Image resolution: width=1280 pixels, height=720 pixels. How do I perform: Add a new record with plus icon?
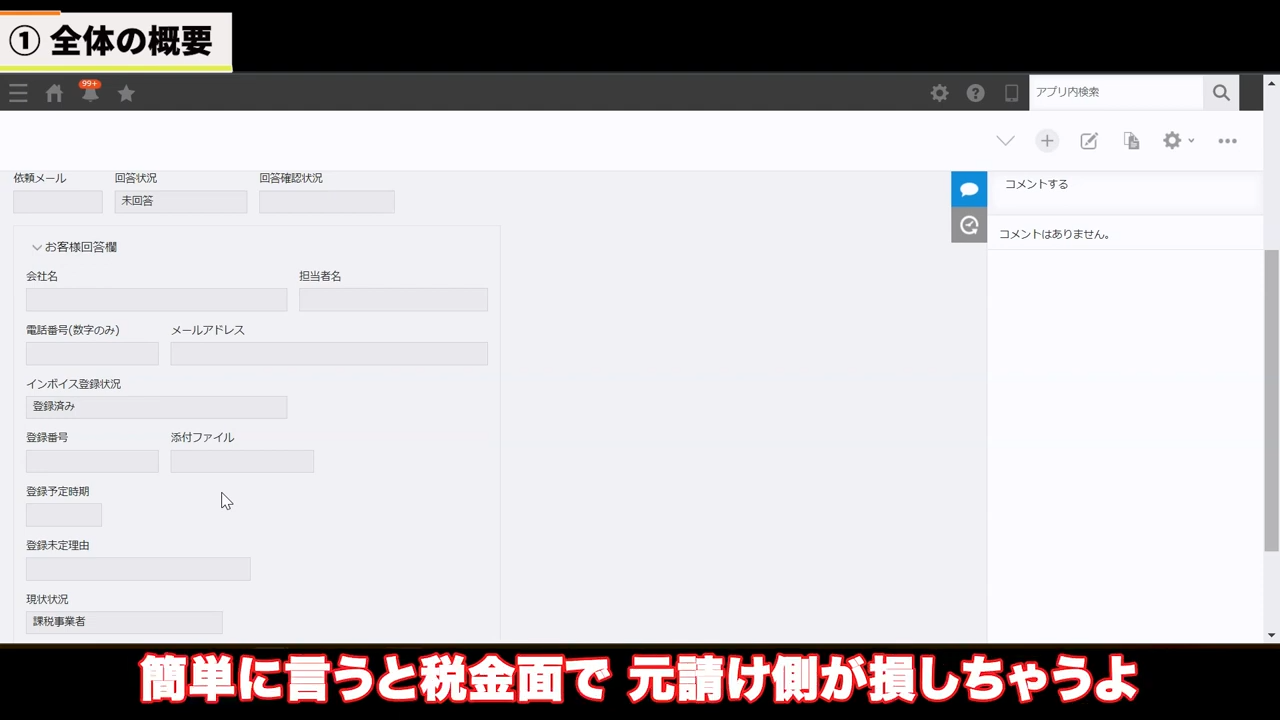coord(1047,141)
